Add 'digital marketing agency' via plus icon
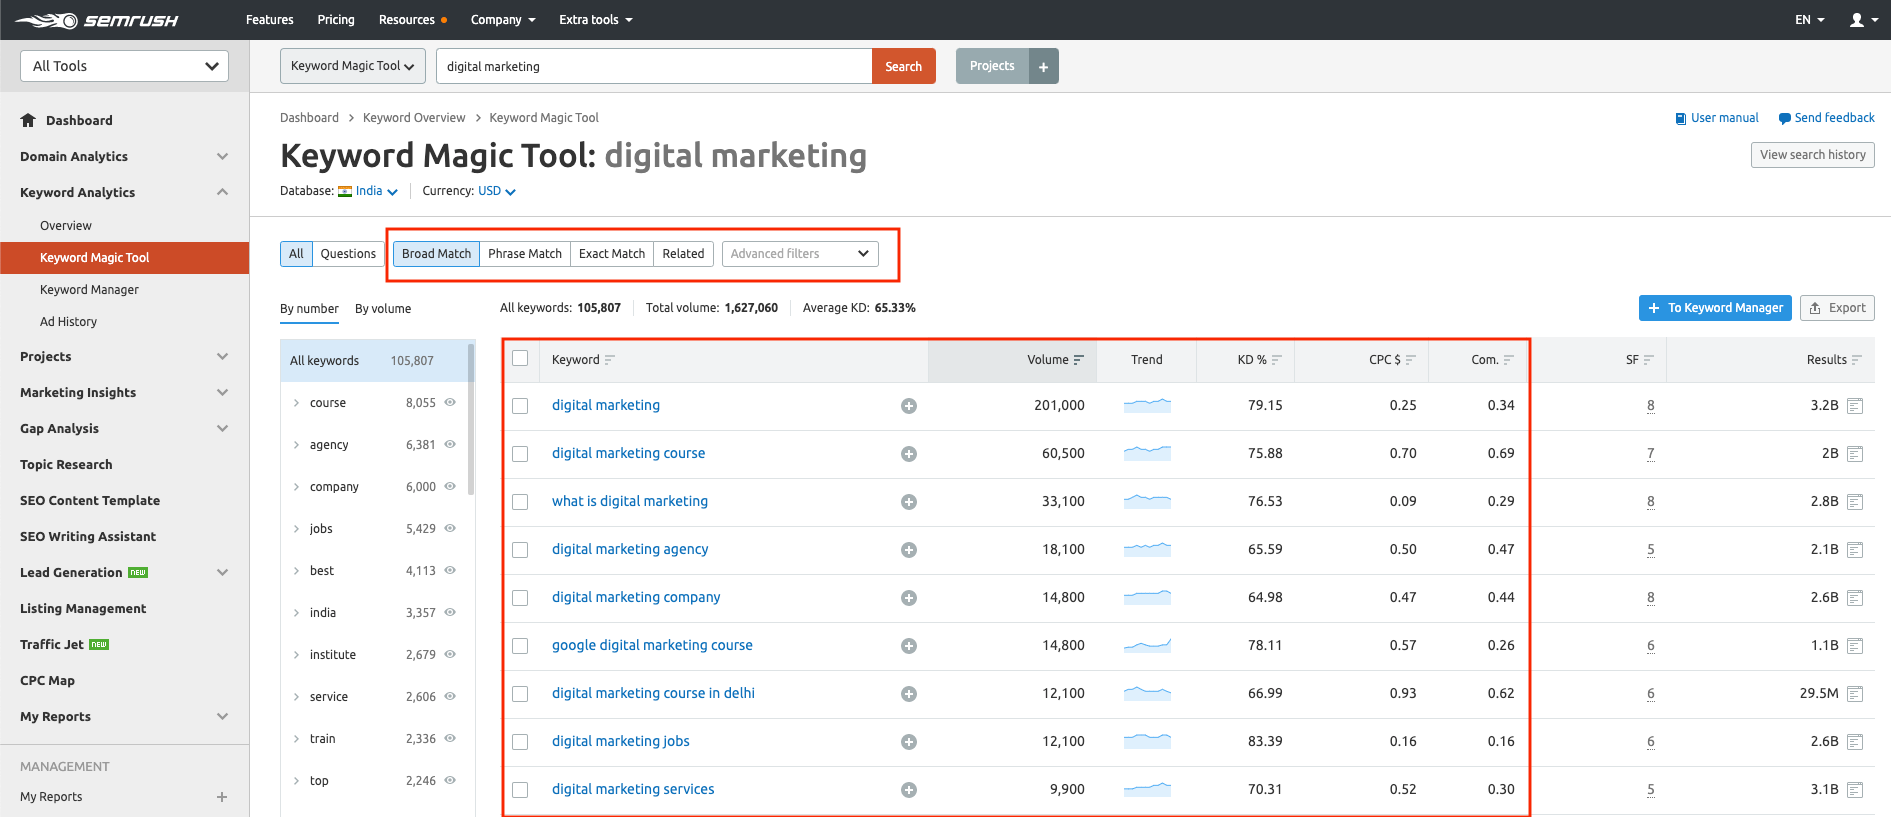Screen dimensions: 1891x817 pyautogui.click(x=909, y=550)
